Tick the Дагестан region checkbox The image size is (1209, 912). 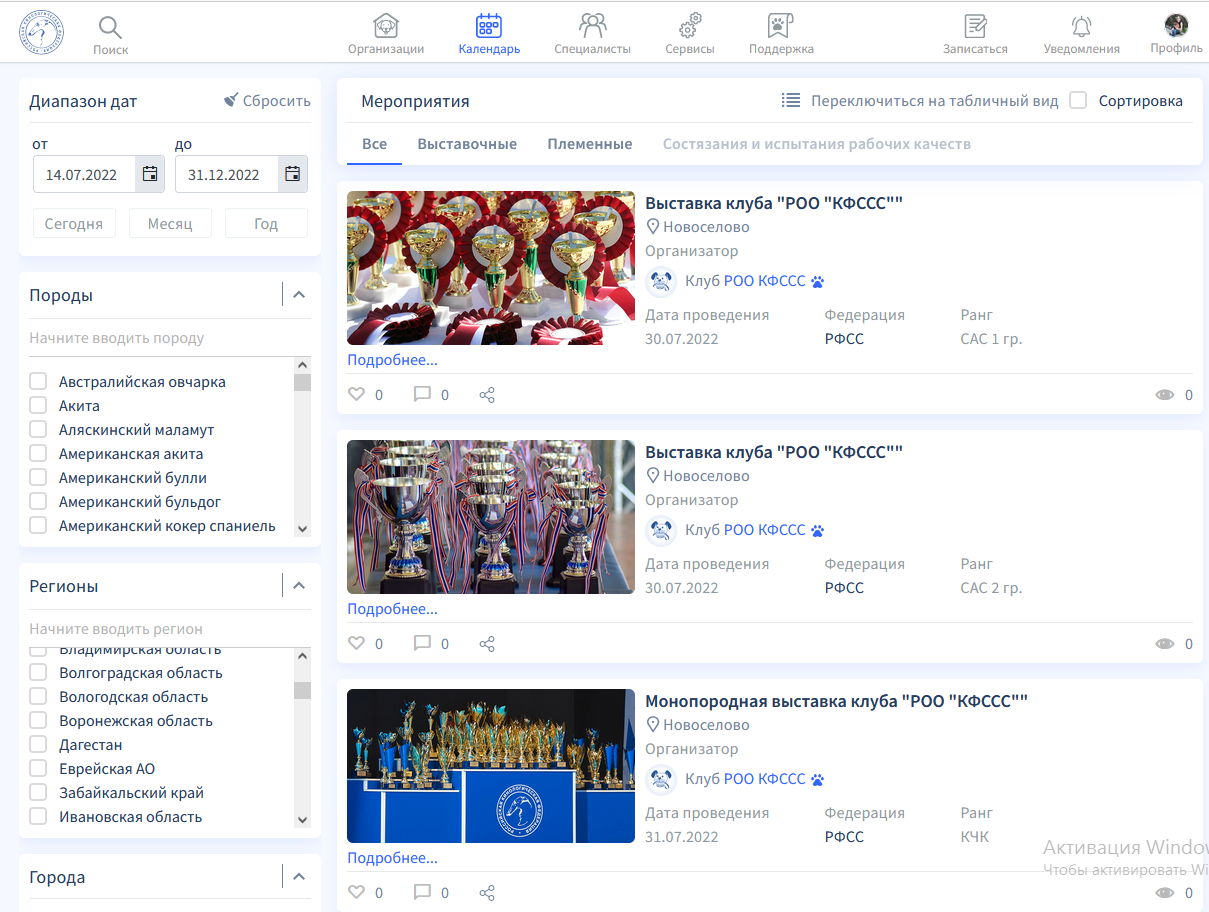point(38,745)
